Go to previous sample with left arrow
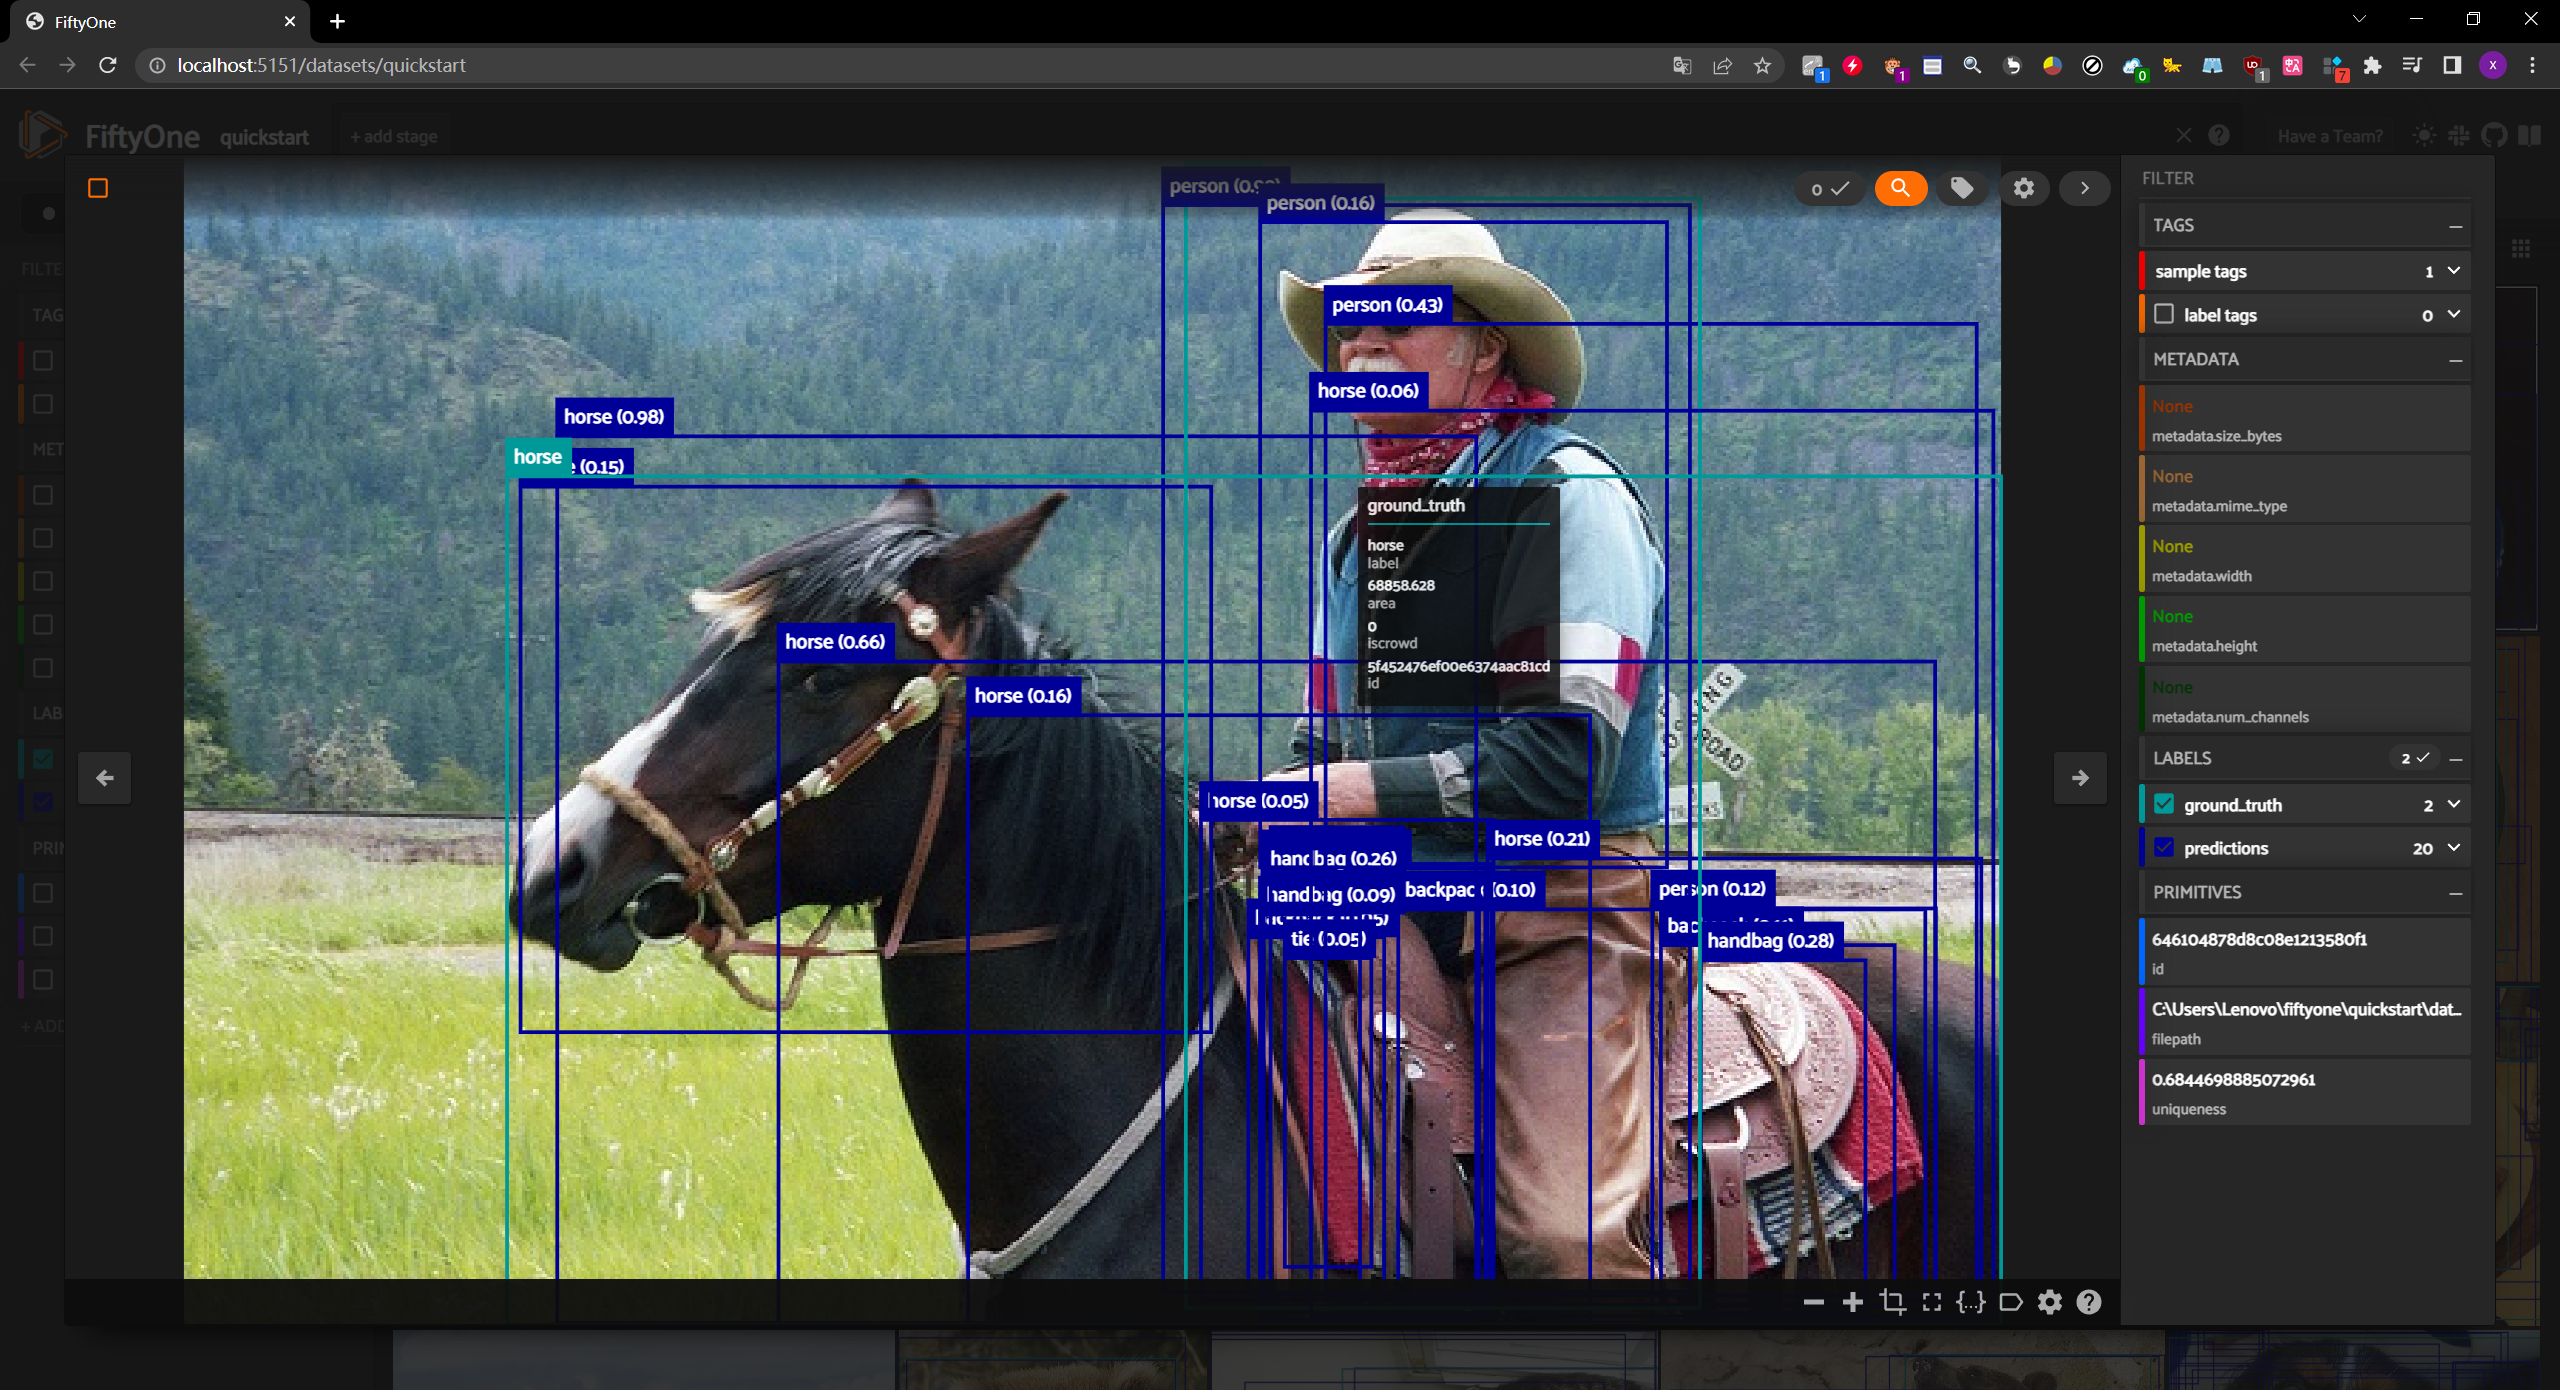Screen dimensions: 2560x1390 click(x=105, y=777)
